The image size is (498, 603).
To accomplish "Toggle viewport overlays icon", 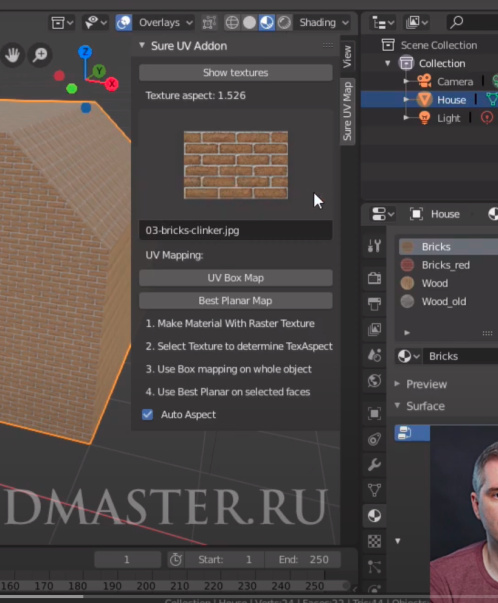I will (x=124, y=23).
